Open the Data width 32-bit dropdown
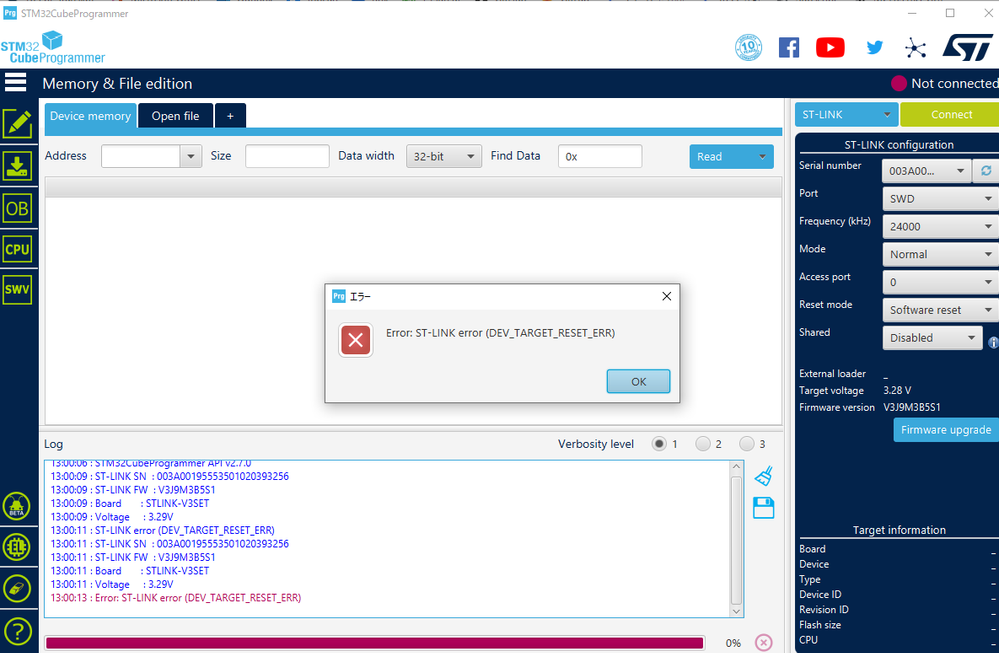The height and width of the screenshot is (653, 999). click(x=443, y=156)
